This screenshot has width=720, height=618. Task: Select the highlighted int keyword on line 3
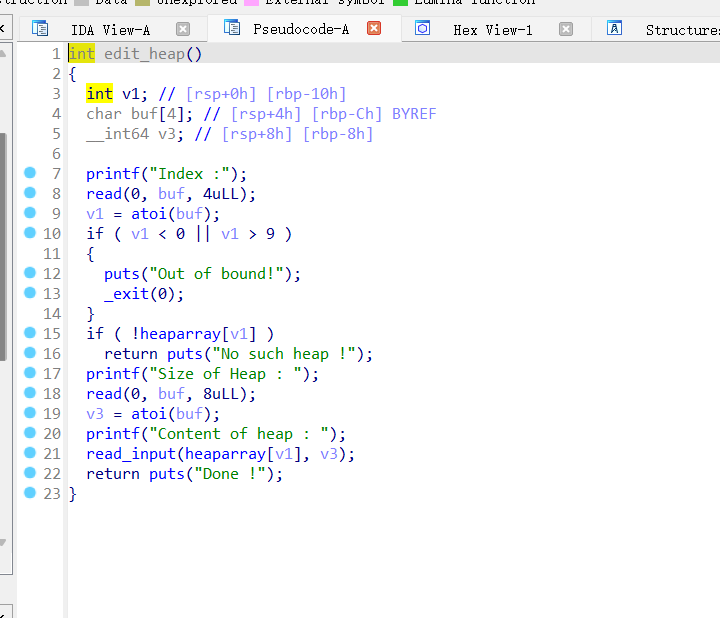click(99, 94)
